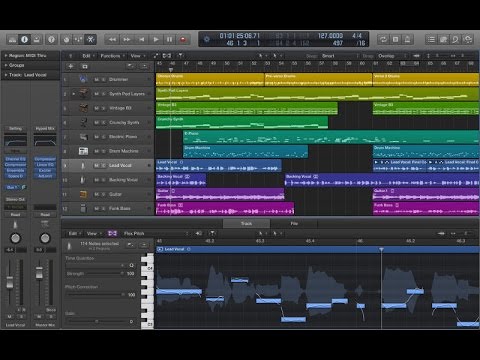Adjust the Pitch Correction slider
Image resolution: width=480 pixels, height=360 pixels.
tap(94, 295)
